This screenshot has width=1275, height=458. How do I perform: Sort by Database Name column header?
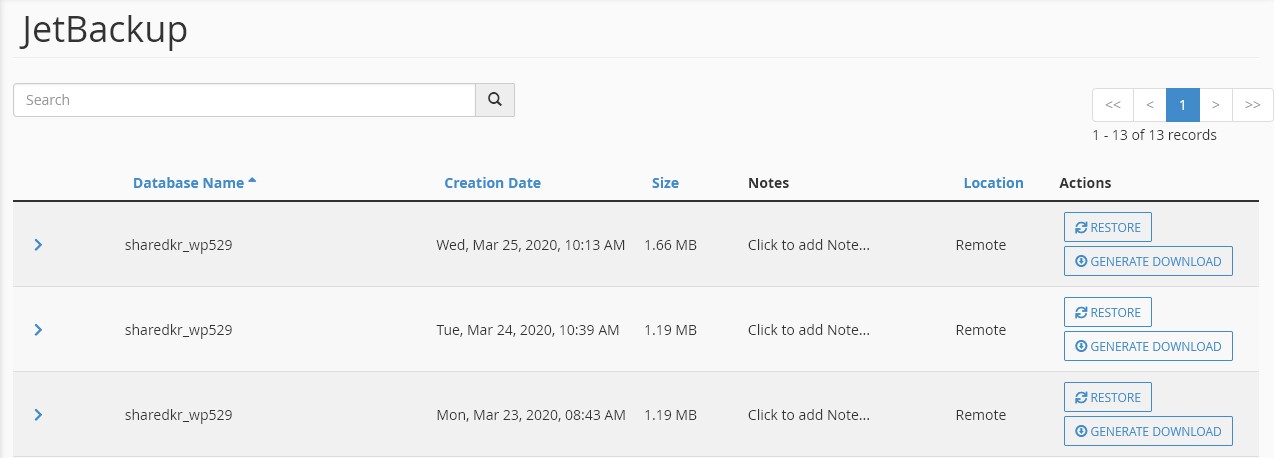(x=188, y=183)
